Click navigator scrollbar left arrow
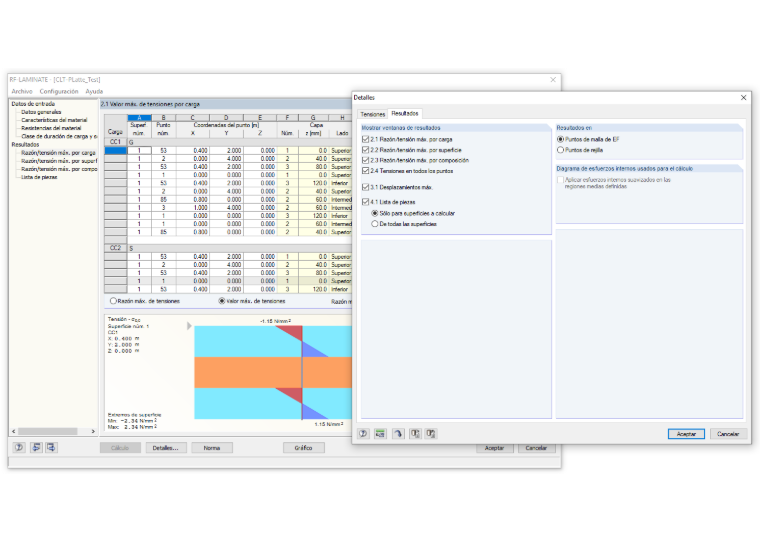Screen dimensions: 760x542 pos(14,431)
